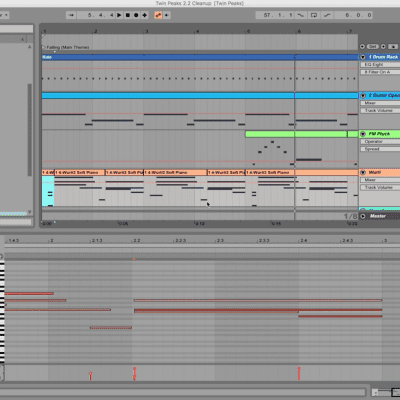Viewport: 400px width, 400px height.
Task: Open the EQ Eight device chooser
Action: click(x=380, y=65)
